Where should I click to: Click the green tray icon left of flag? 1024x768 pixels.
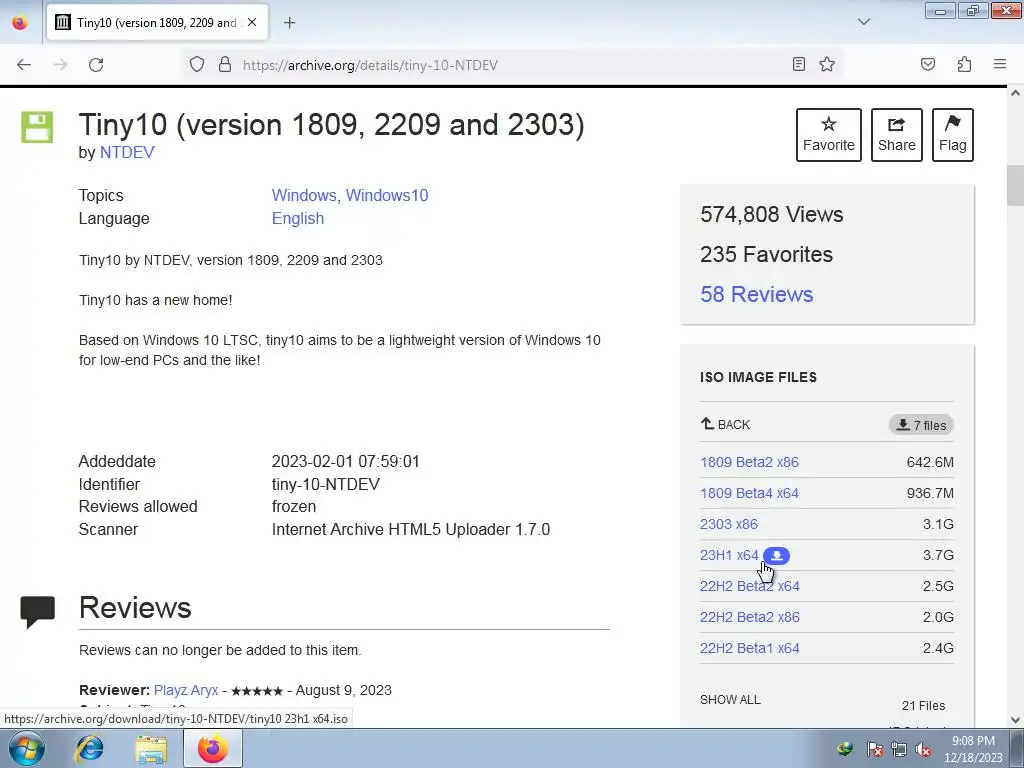coord(846,749)
